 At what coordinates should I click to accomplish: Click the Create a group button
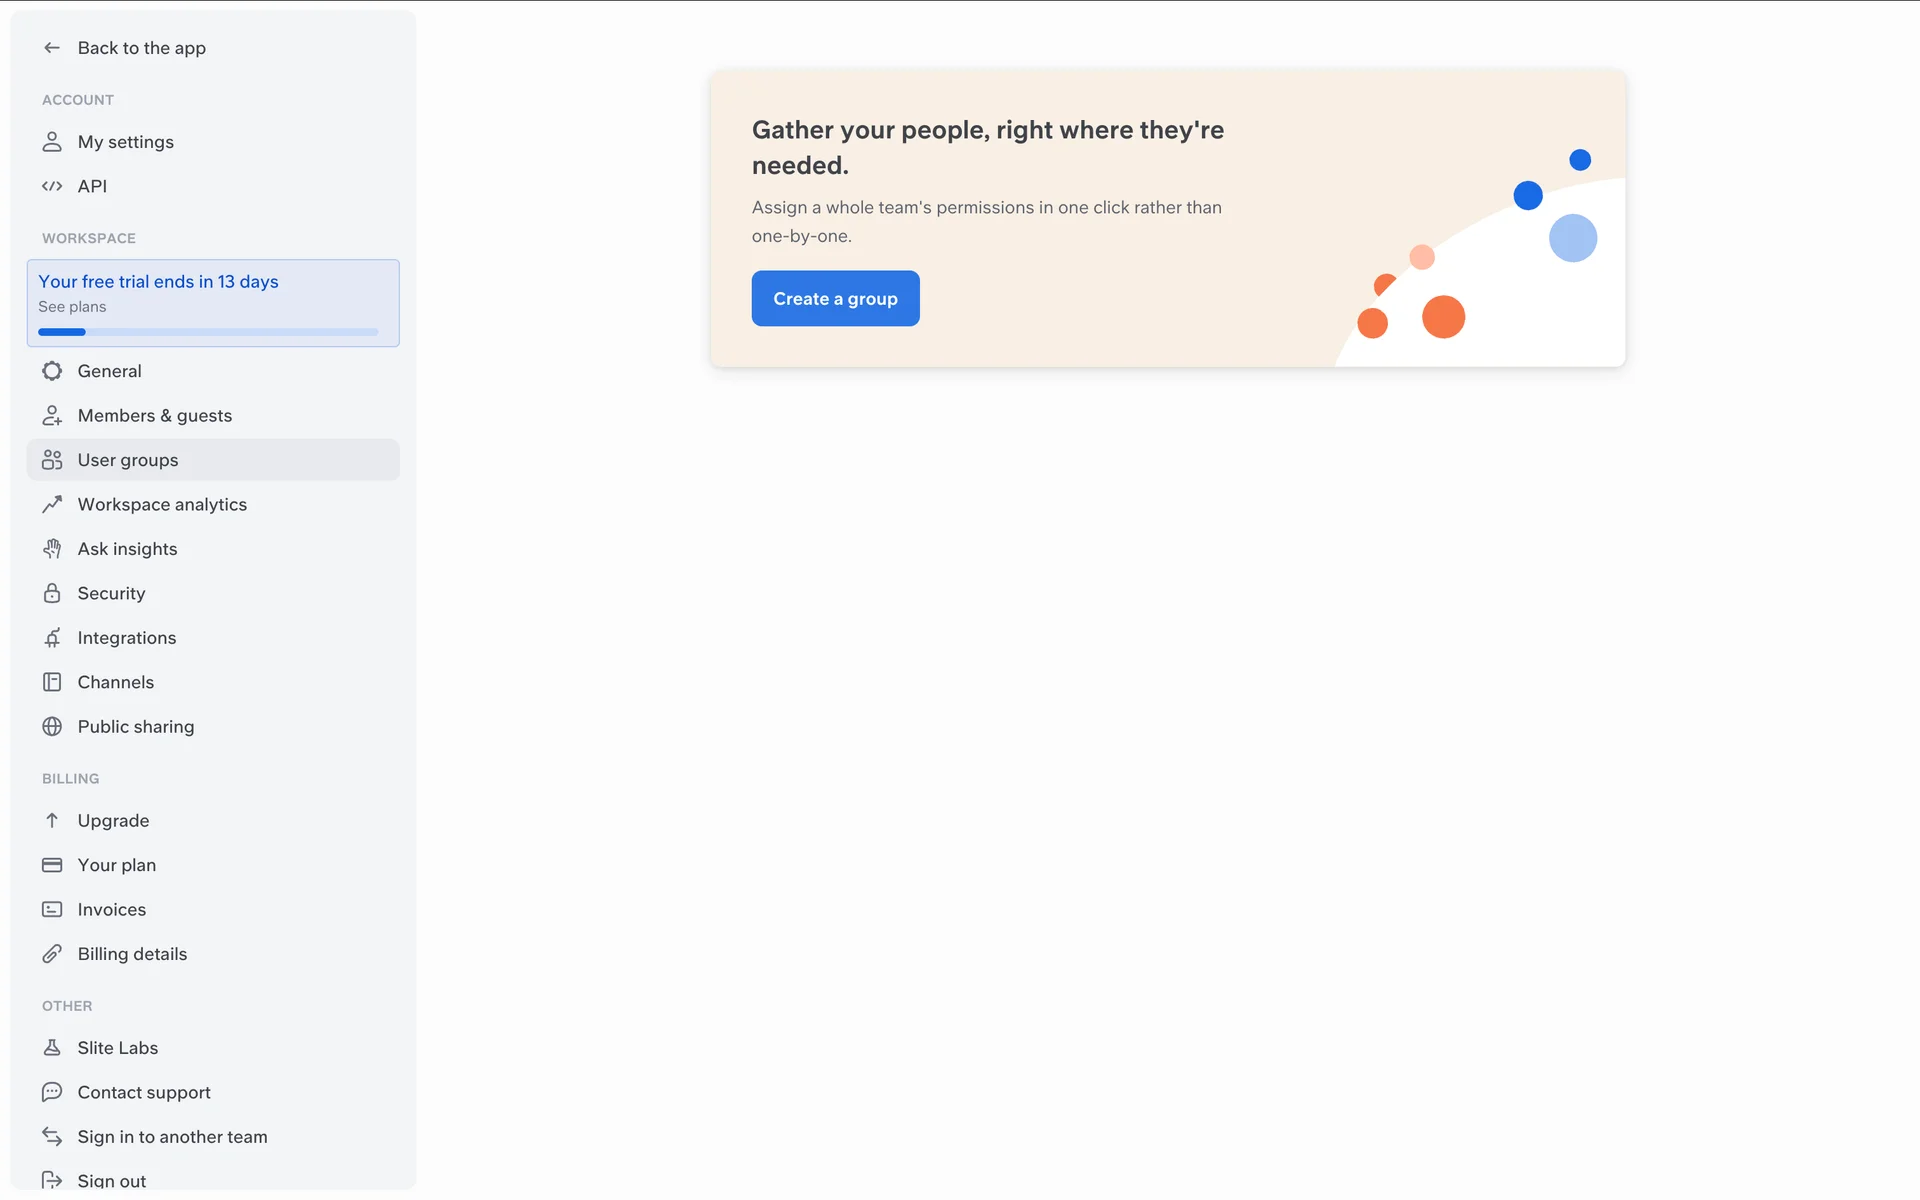tap(835, 298)
